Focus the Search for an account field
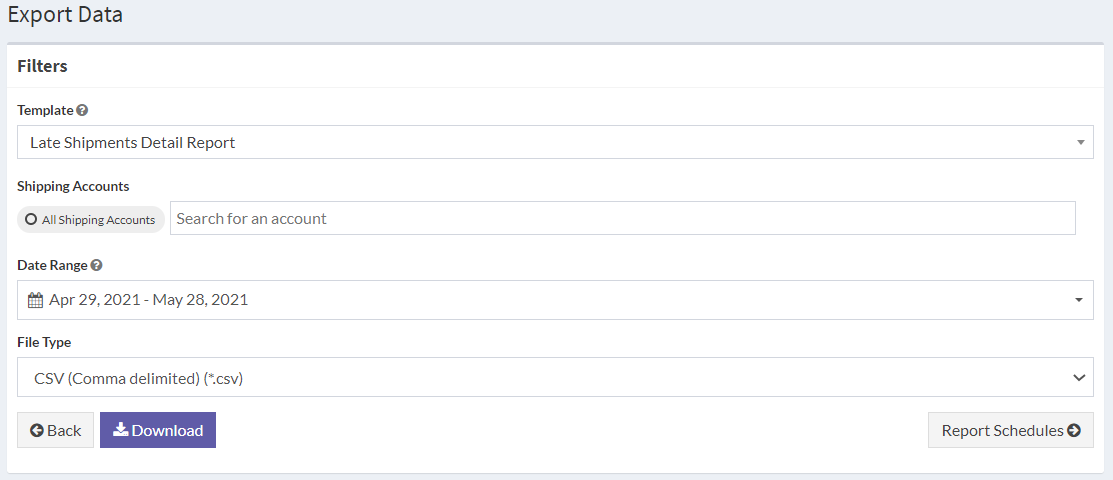Screen dimensions: 1113x480 pos(622,218)
